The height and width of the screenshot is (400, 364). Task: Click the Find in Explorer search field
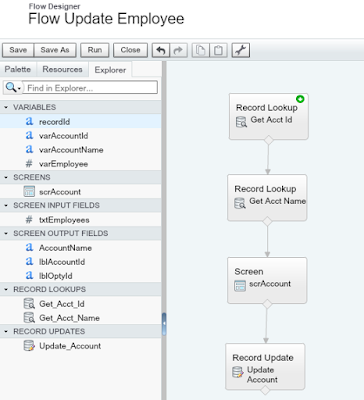90,88
